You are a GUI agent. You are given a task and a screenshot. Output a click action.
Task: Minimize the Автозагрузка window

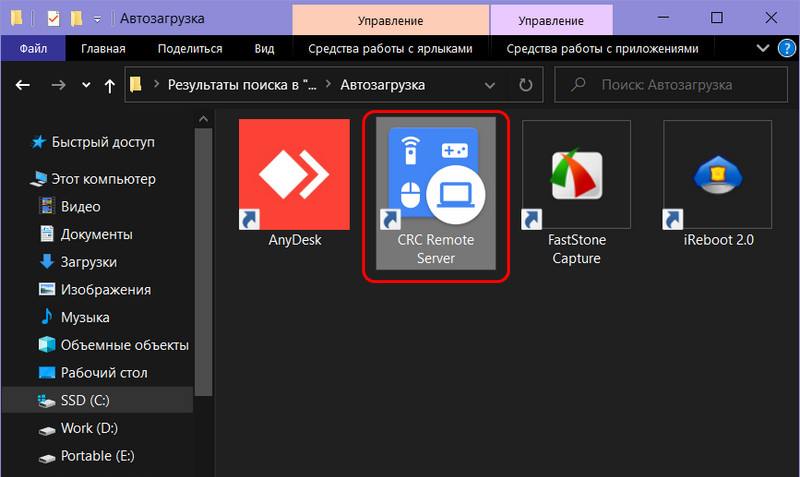click(x=663, y=18)
